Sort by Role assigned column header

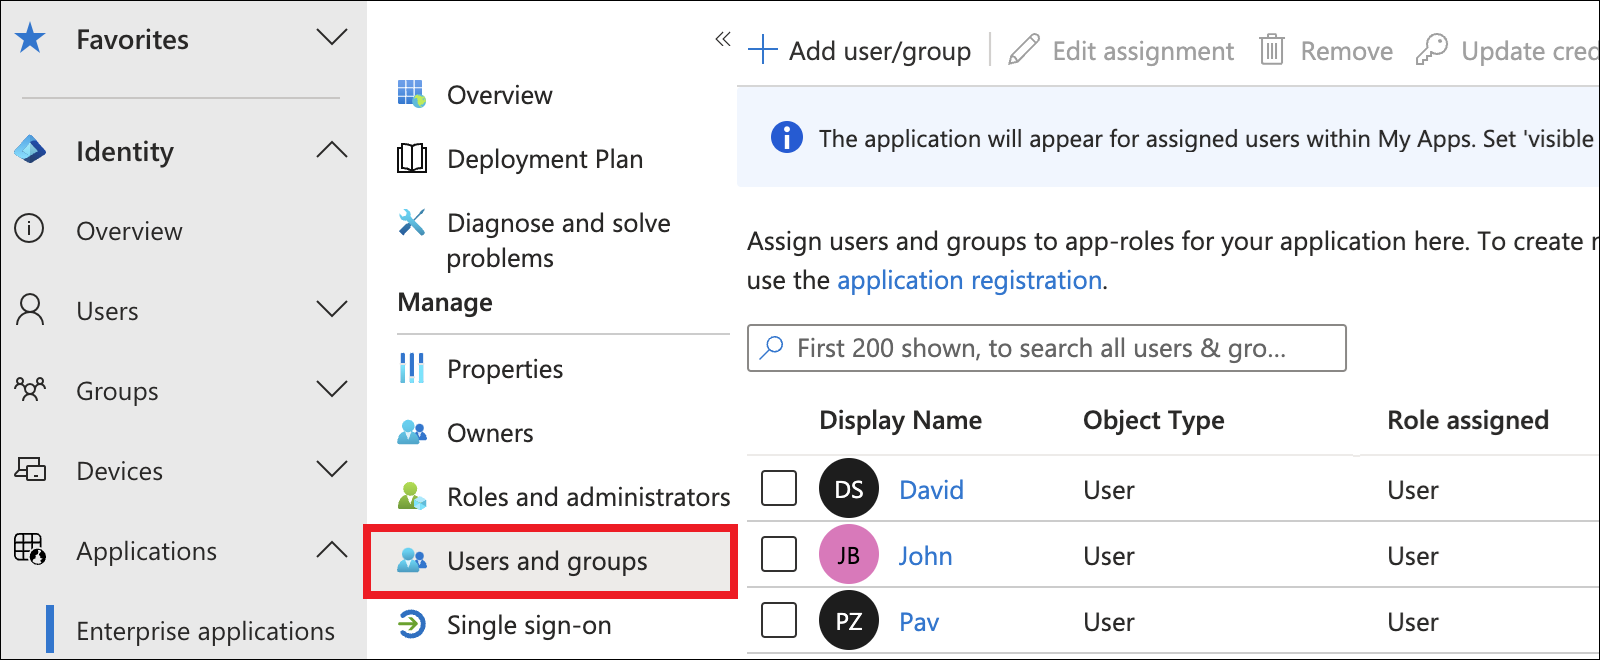1468,420
